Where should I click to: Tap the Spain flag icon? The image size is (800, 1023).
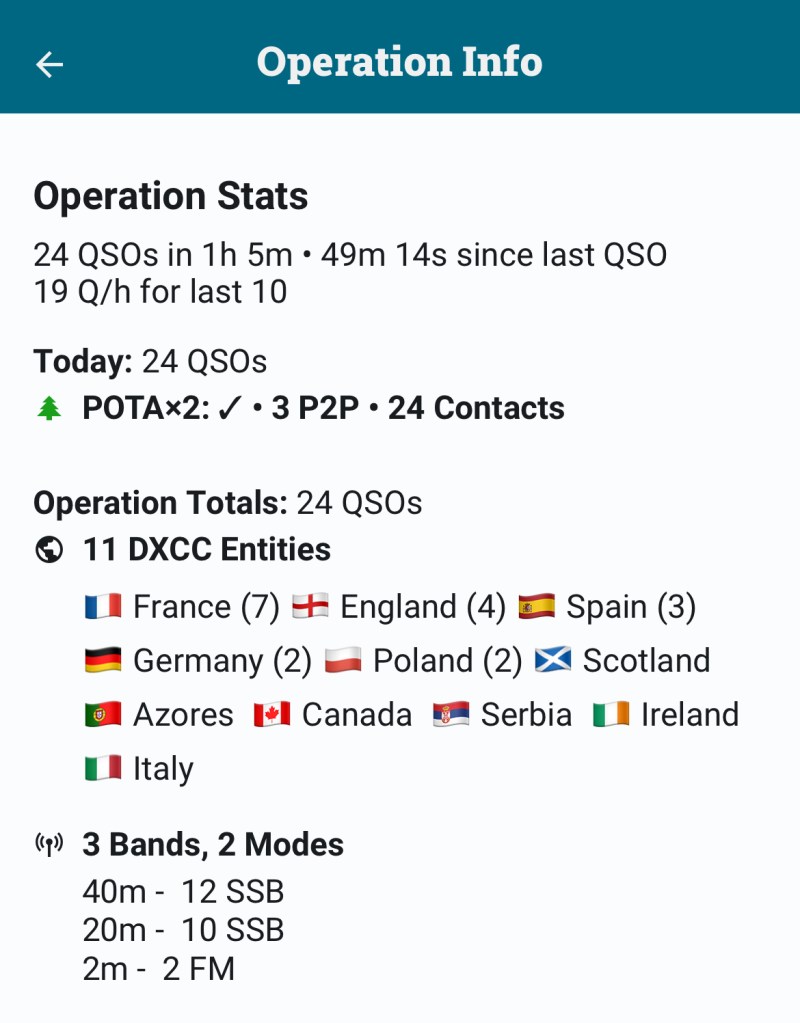click(537, 607)
